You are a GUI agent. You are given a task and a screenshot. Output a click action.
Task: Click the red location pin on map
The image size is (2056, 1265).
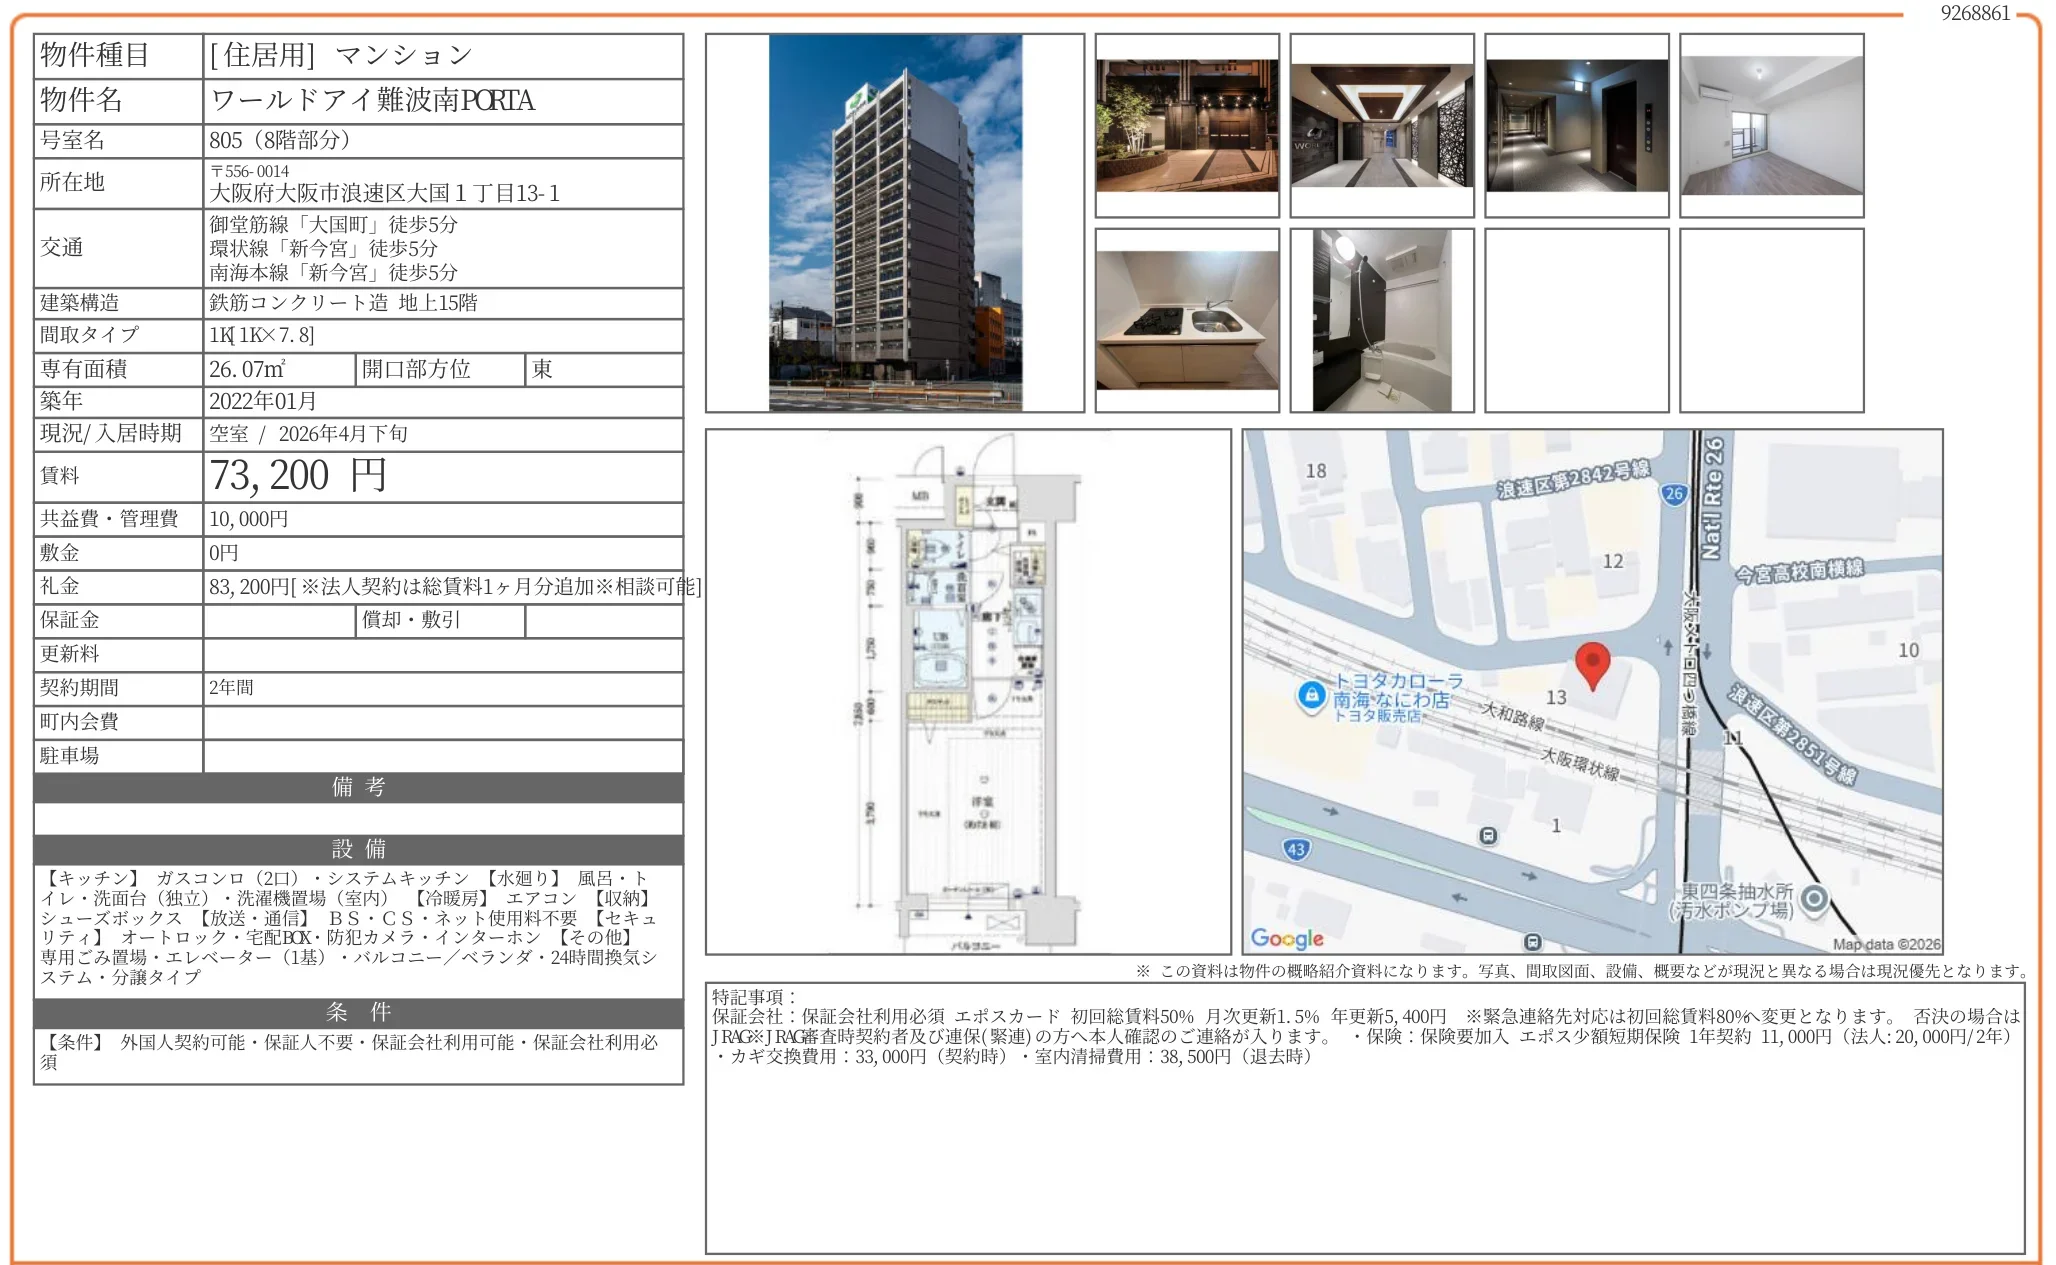1592,662
